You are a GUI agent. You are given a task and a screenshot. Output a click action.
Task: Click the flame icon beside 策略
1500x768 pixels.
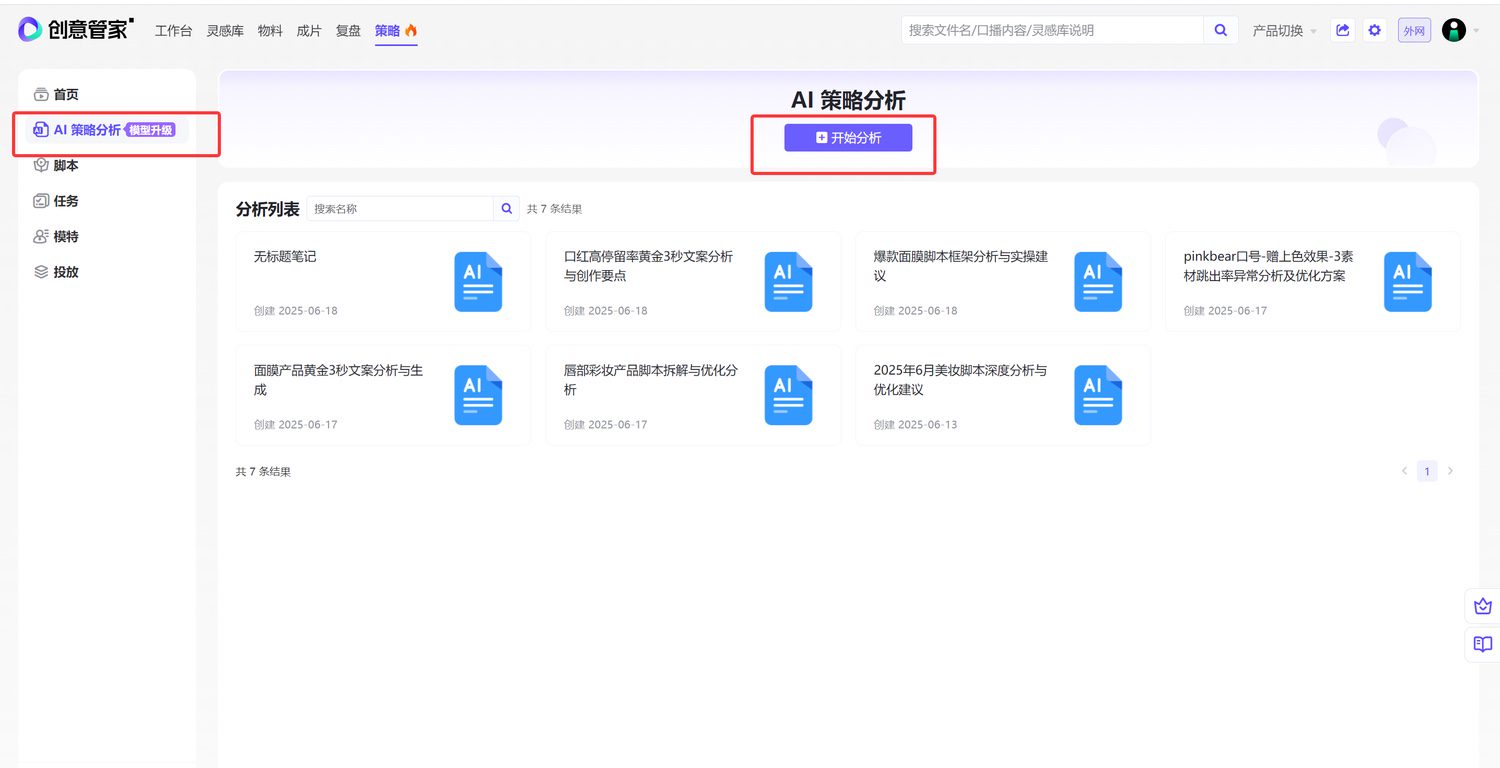(411, 31)
